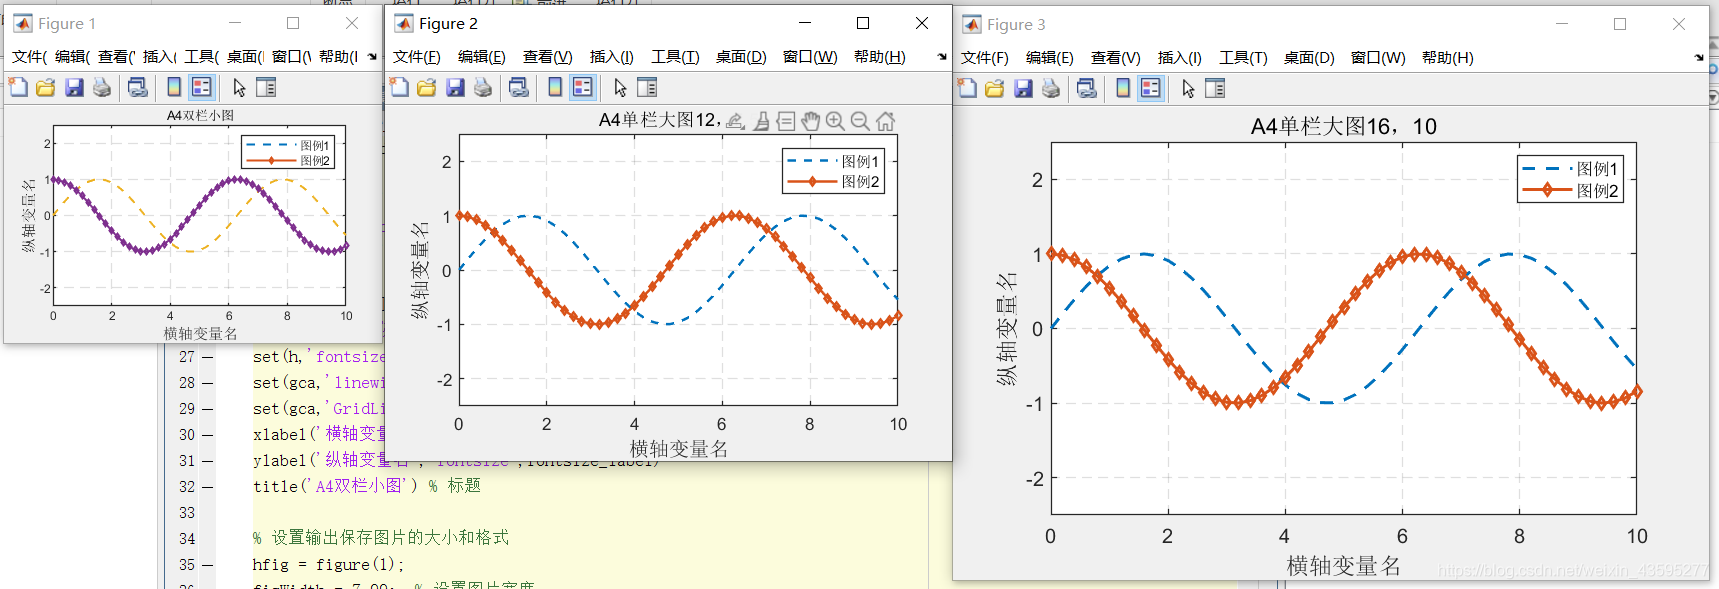Enable Edit Plot arrow in Figure 2 toolbar
This screenshot has width=1719, height=589.
click(620, 87)
